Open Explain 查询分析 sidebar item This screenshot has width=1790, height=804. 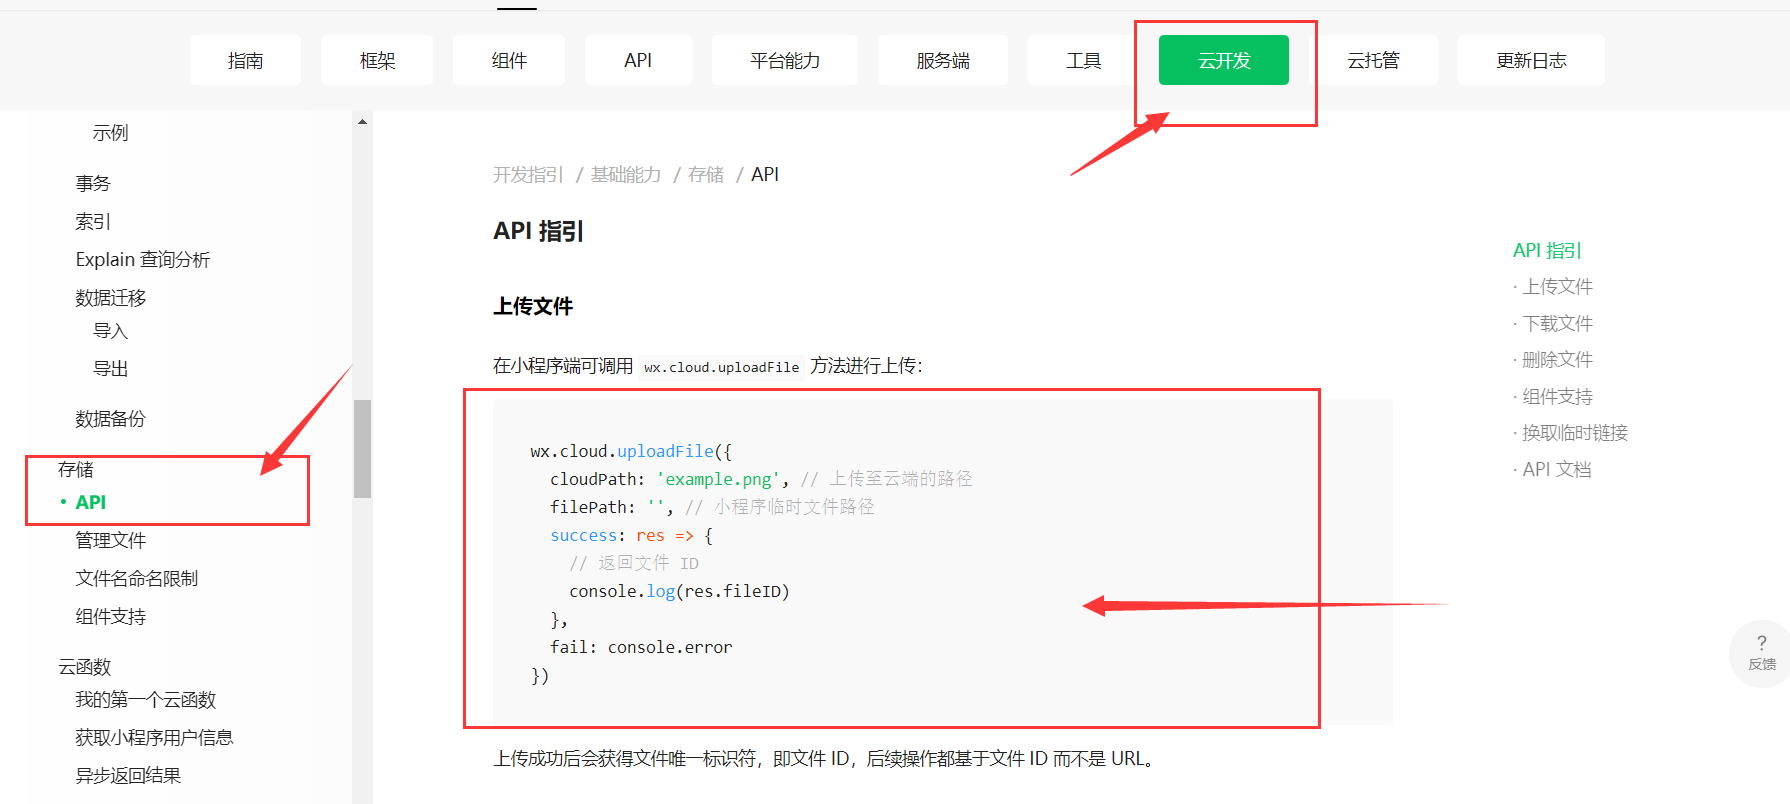click(143, 260)
